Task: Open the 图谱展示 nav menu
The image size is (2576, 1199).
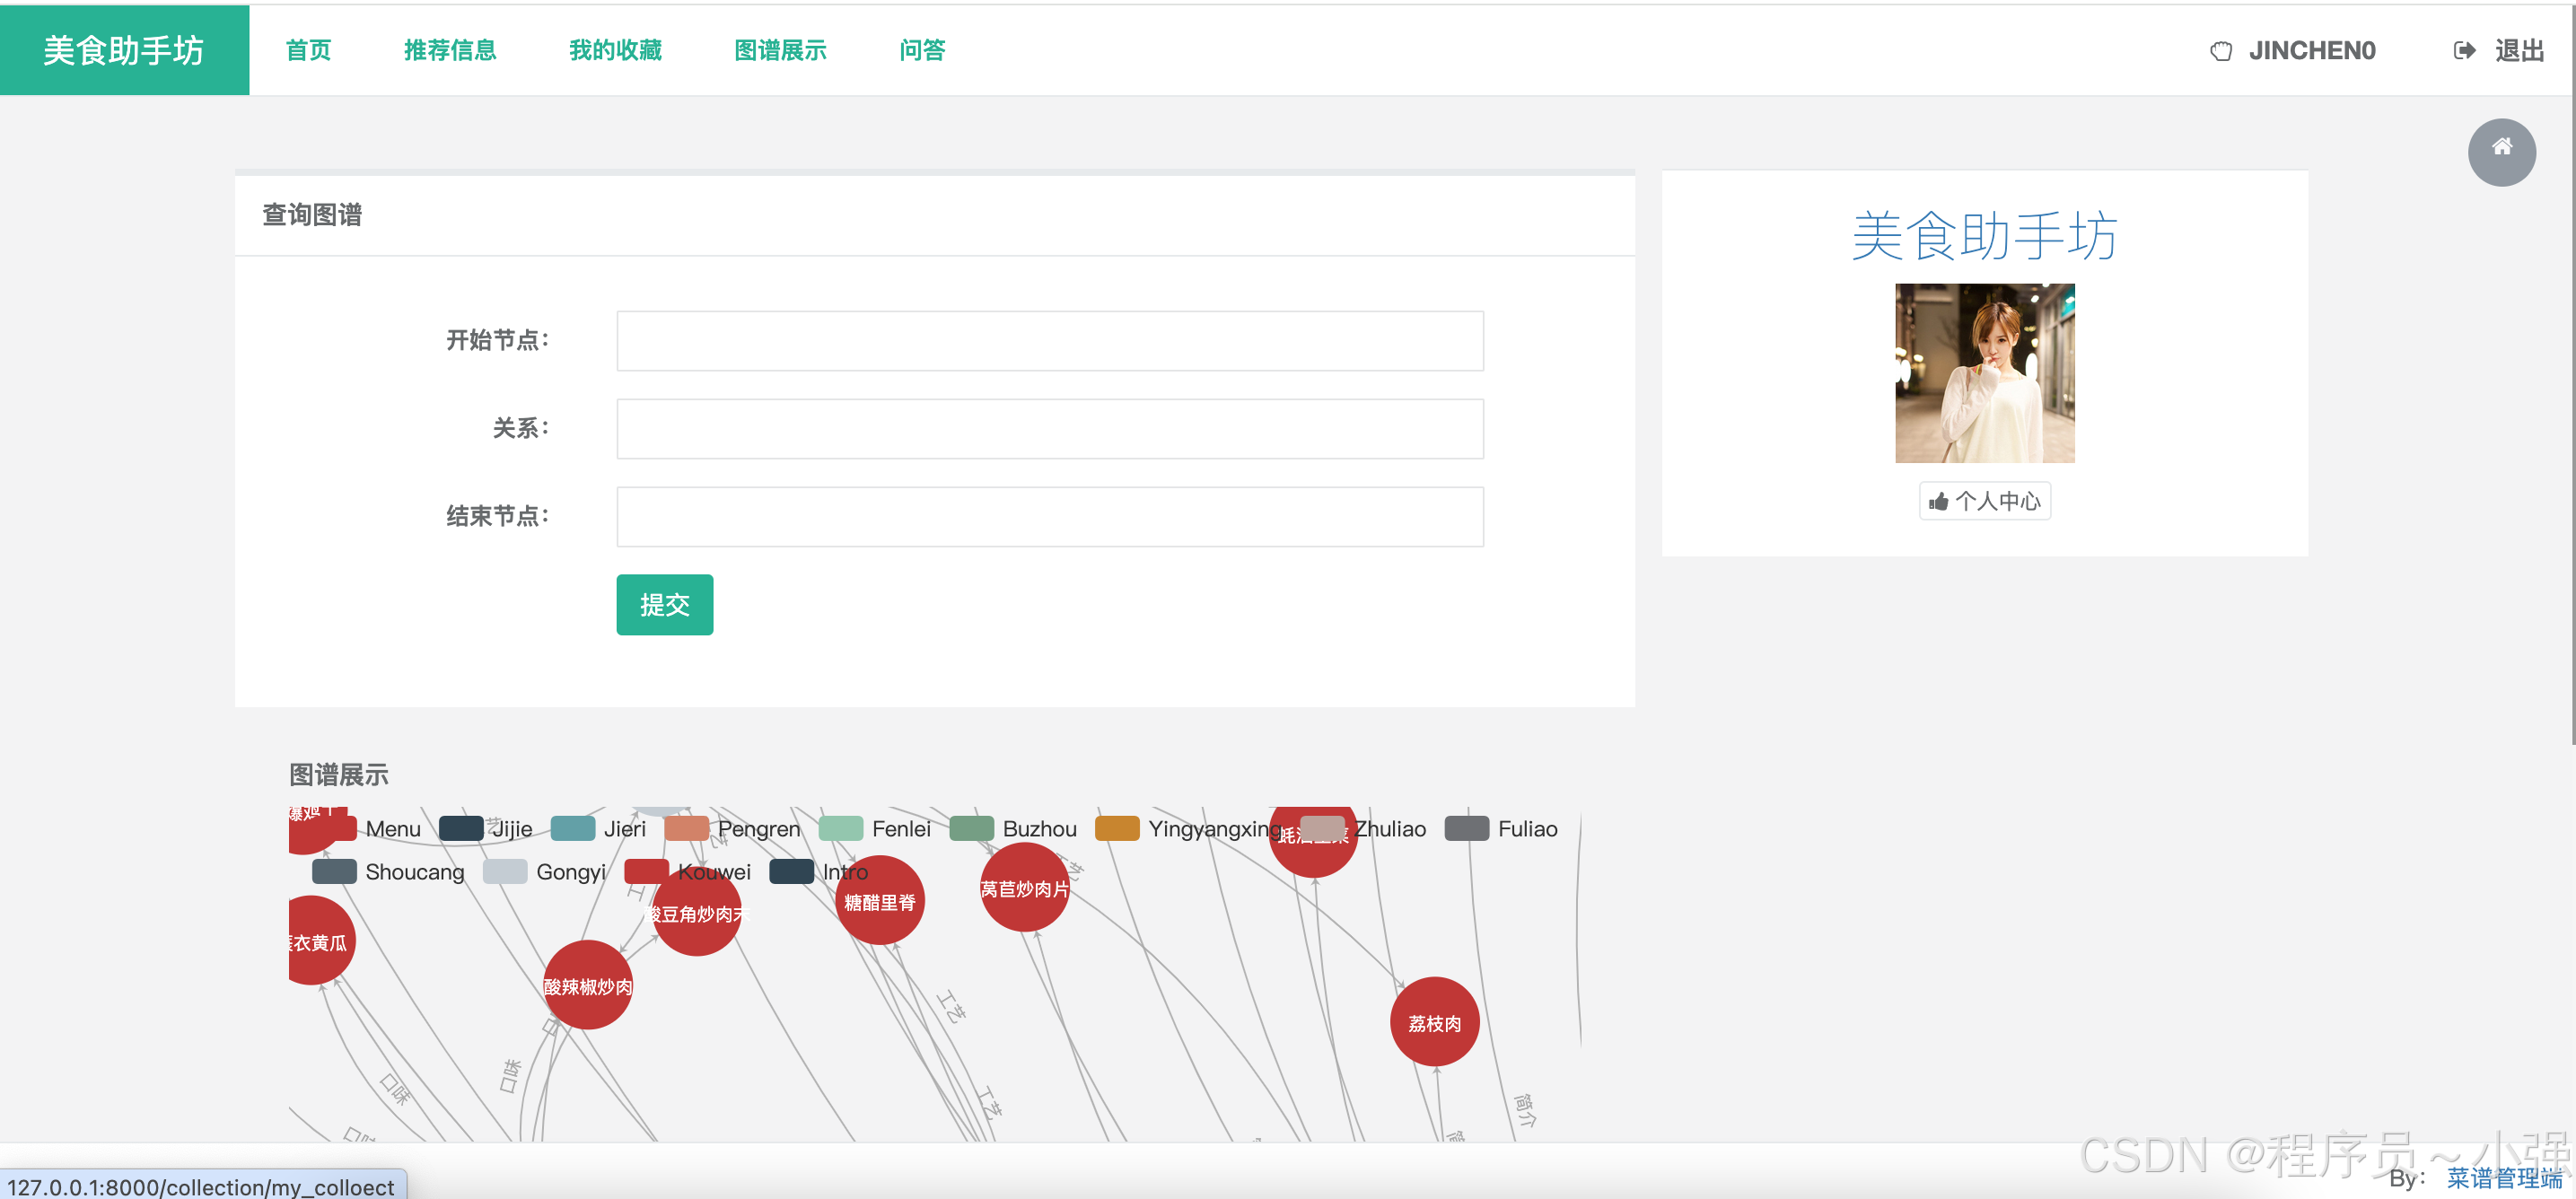Action: click(780, 50)
